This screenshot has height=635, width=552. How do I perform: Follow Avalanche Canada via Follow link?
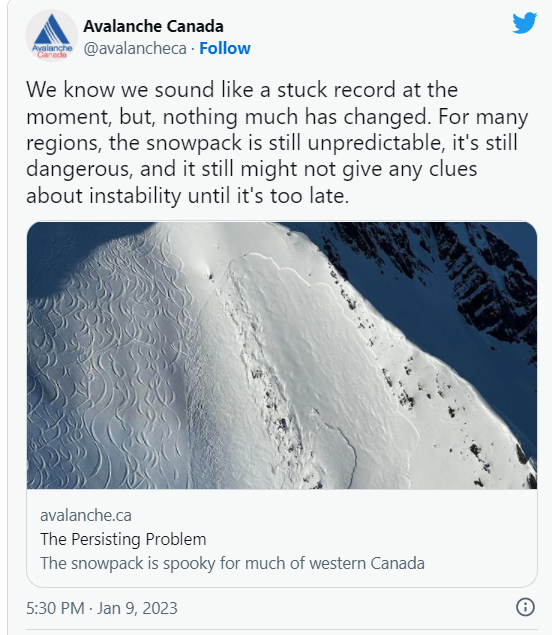click(225, 48)
